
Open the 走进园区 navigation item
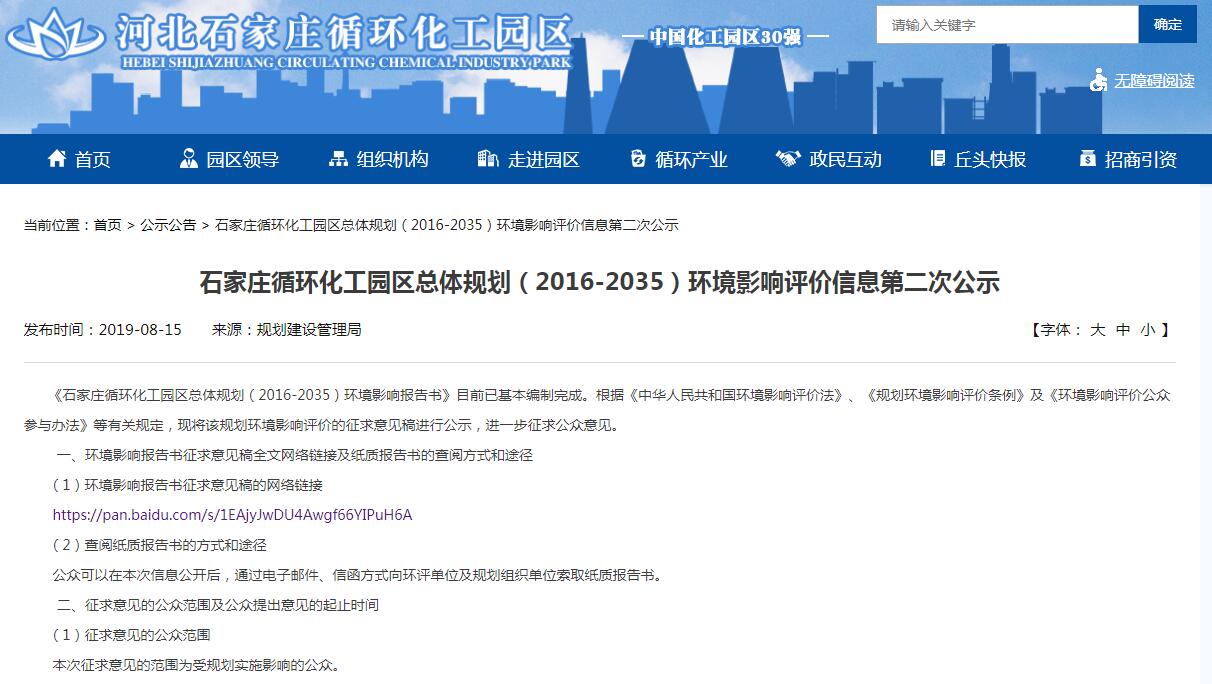click(x=544, y=159)
